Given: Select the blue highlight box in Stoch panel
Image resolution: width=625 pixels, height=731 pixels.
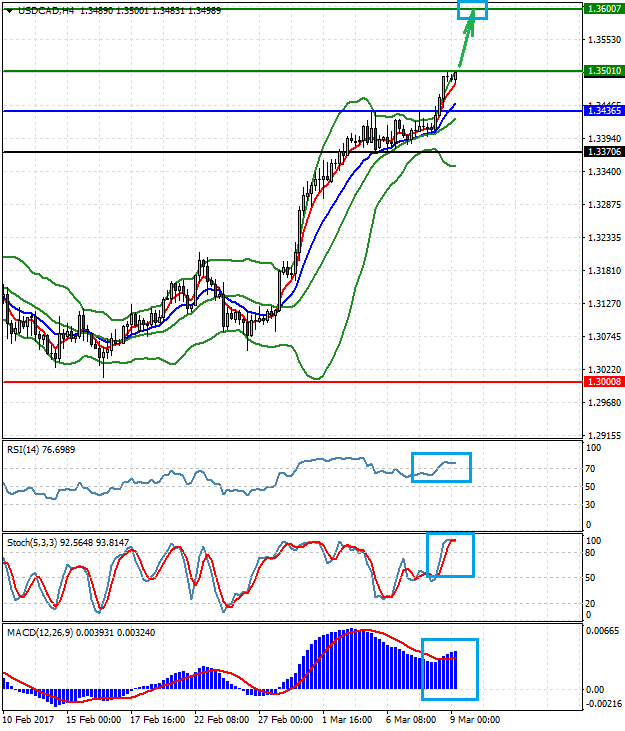Looking at the screenshot, I should (450, 554).
